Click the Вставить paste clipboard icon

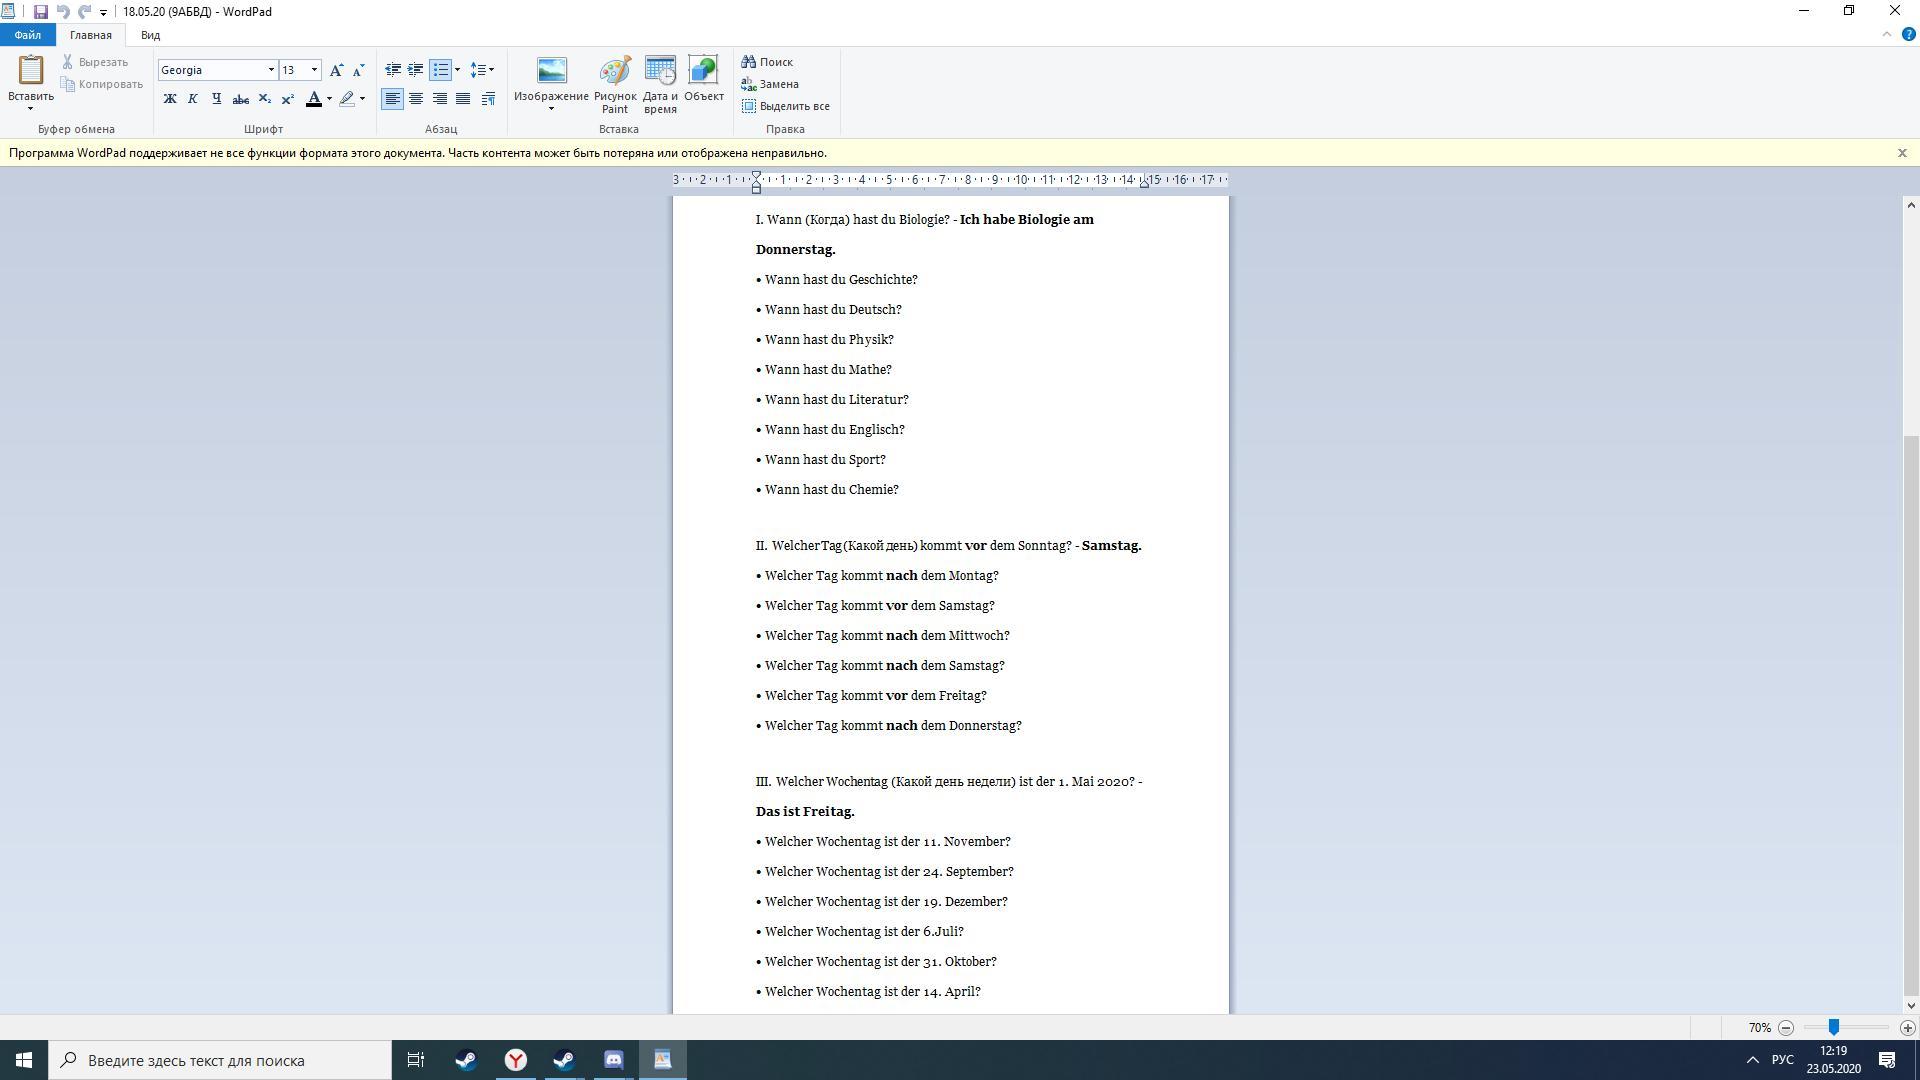(31, 71)
